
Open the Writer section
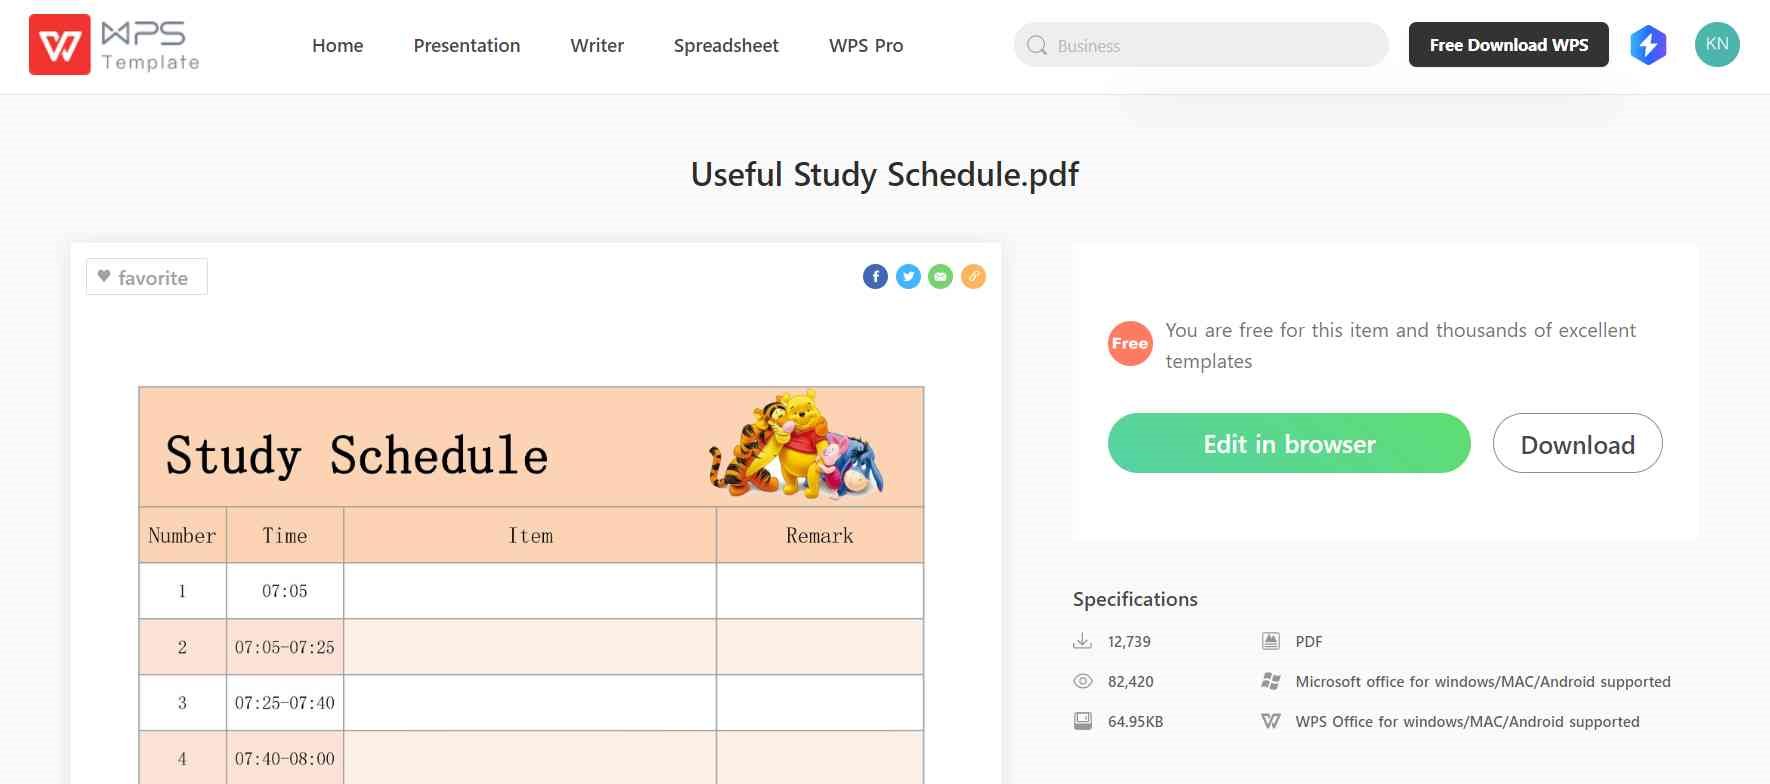(x=596, y=46)
